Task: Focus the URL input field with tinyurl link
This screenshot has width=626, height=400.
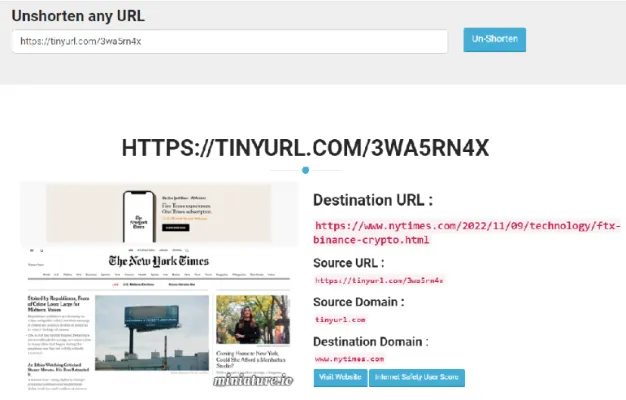Action: tap(230, 41)
